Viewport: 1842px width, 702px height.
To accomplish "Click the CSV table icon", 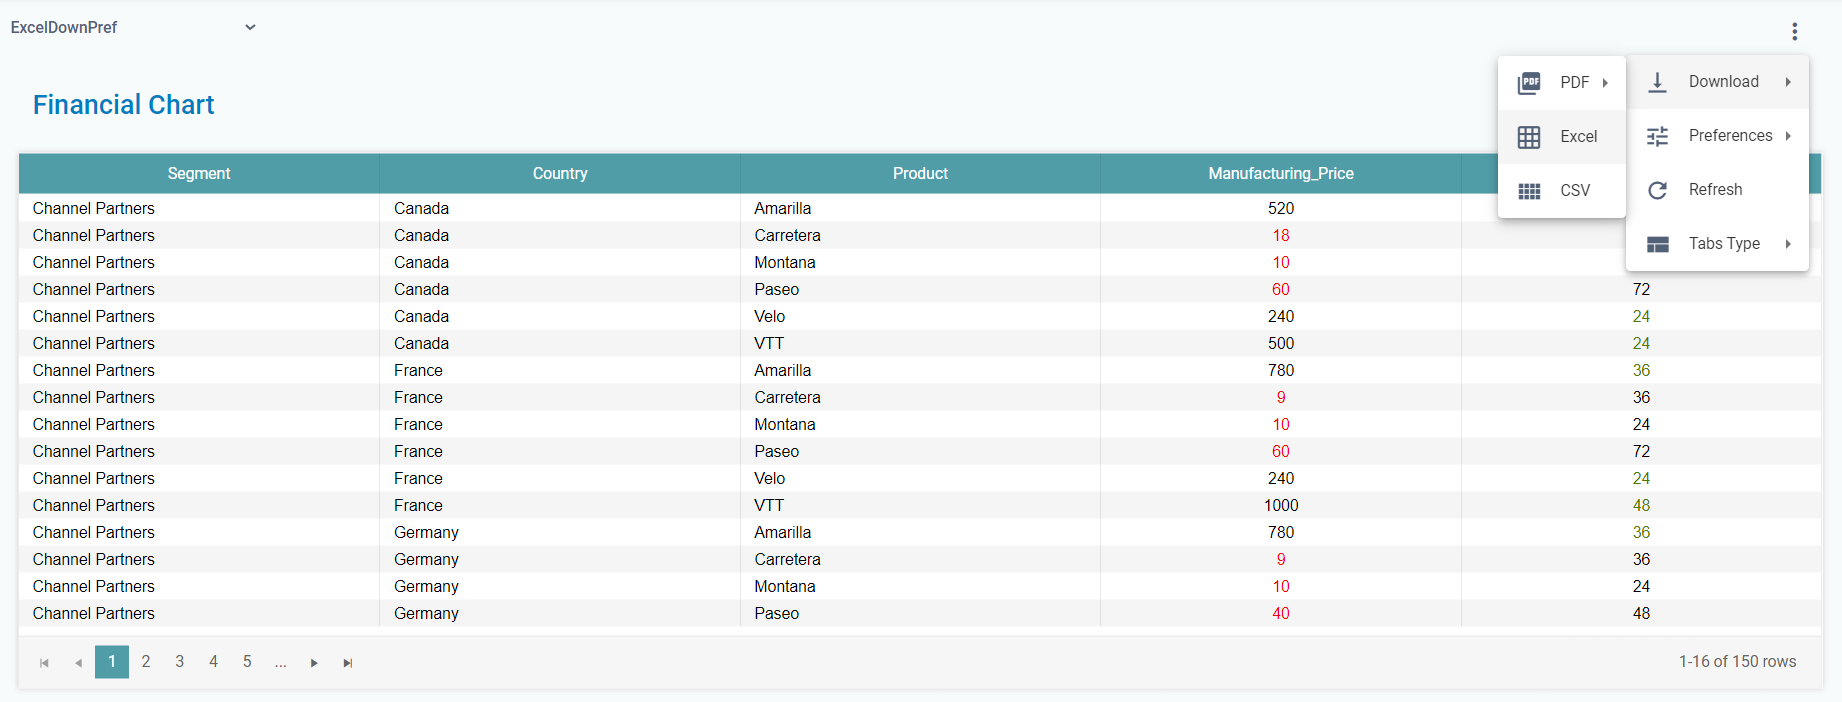I will [x=1529, y=191].
